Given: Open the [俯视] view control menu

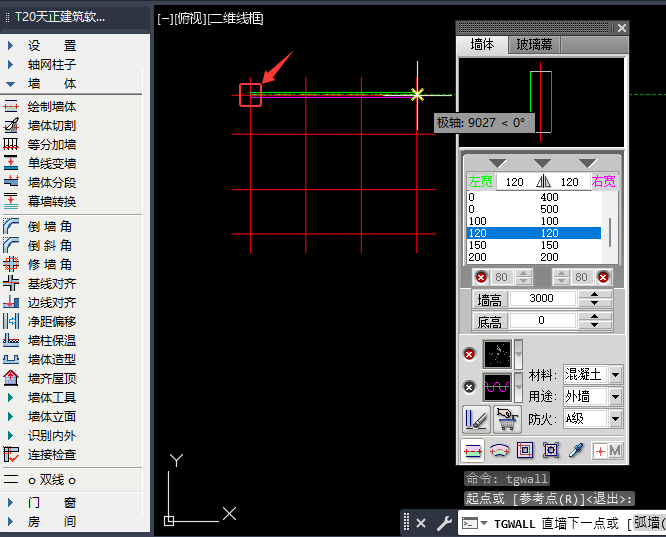Looking at the screenshot, I should click(x=190, y=19).
